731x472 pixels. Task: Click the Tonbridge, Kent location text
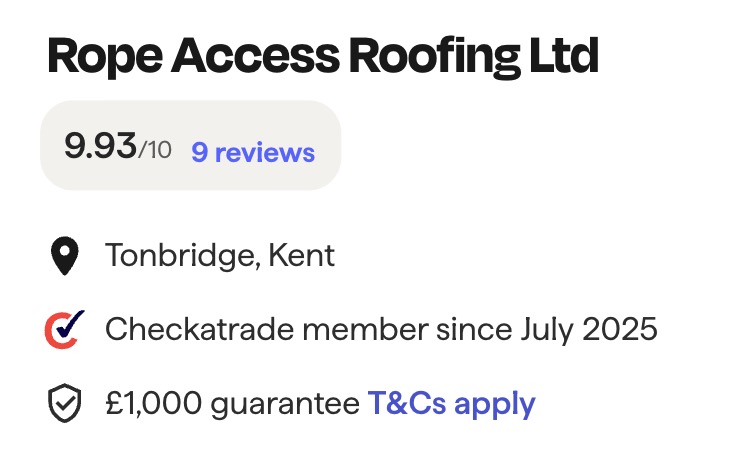pos(220,256)
